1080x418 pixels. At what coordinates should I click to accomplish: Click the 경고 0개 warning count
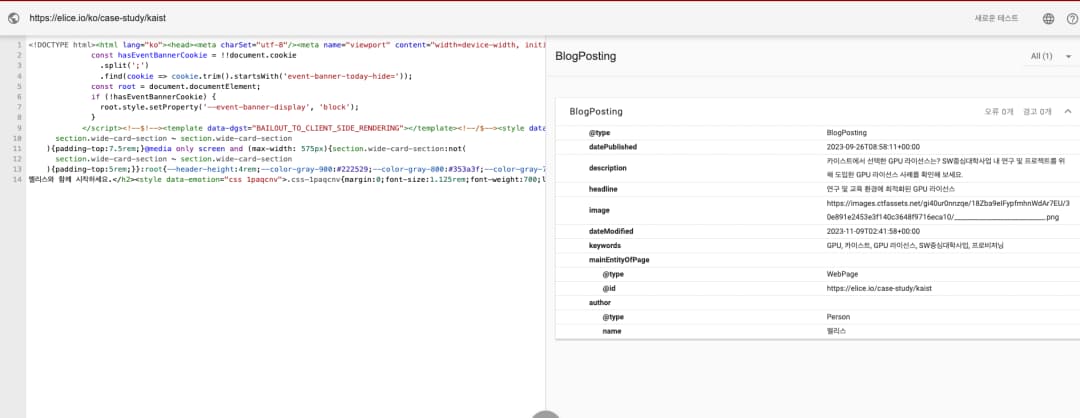pyautogui.click(x=1037, y=111)
